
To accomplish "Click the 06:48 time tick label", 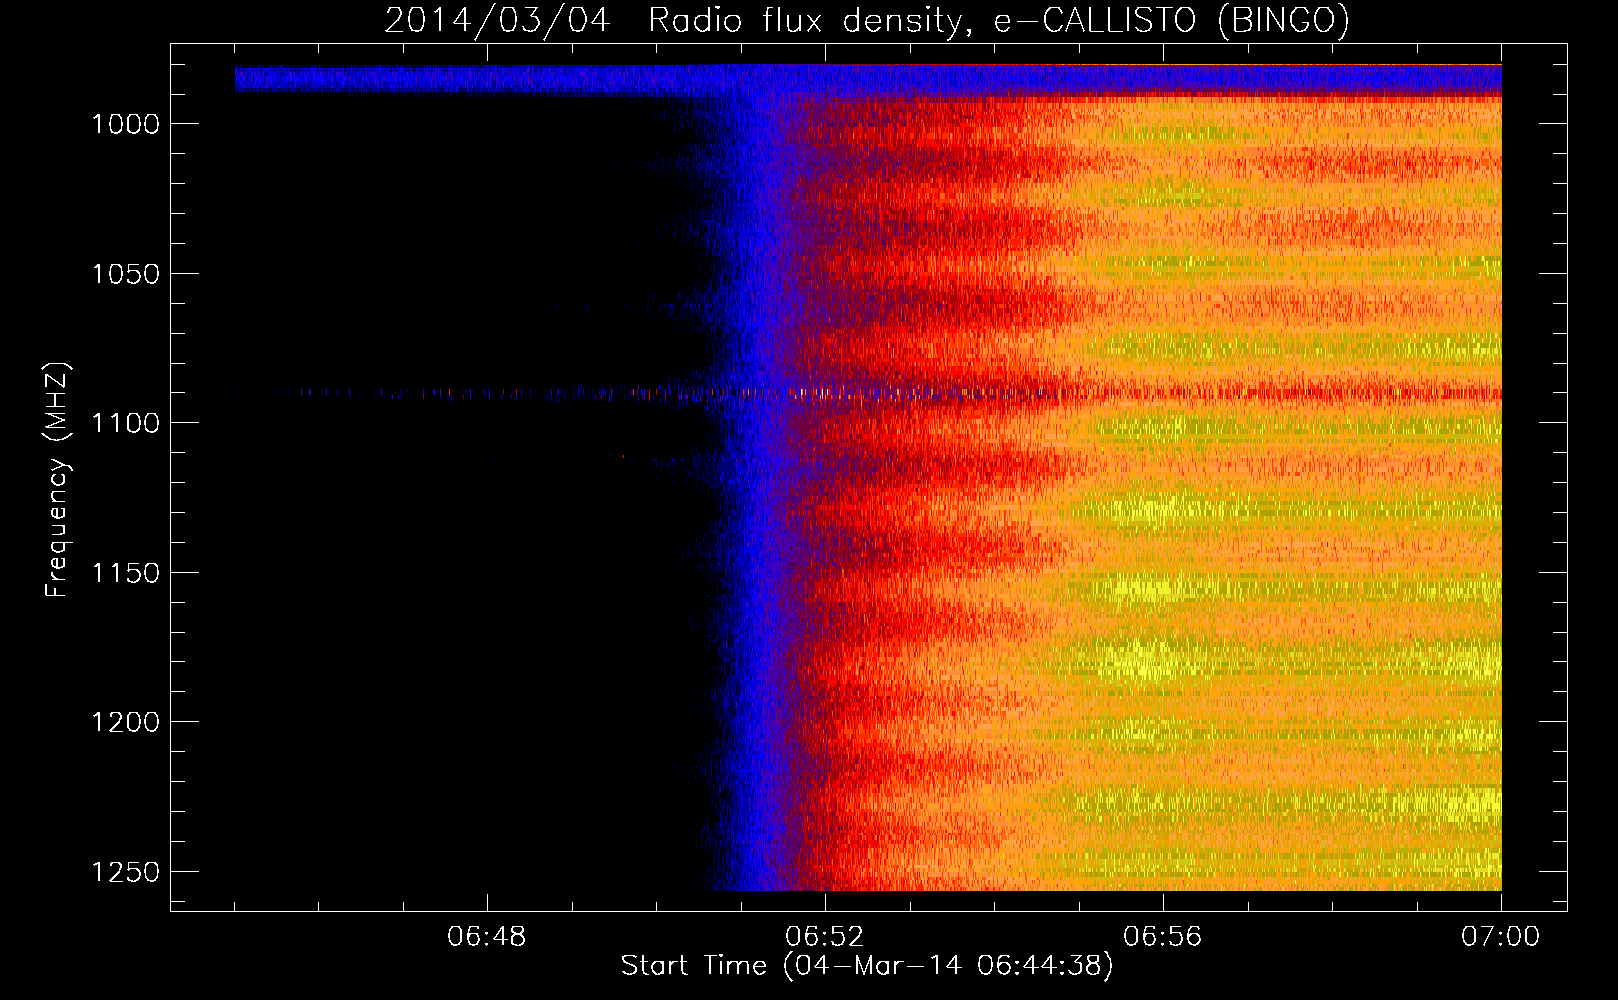I will pyautogui.click(x=487, y=937).
